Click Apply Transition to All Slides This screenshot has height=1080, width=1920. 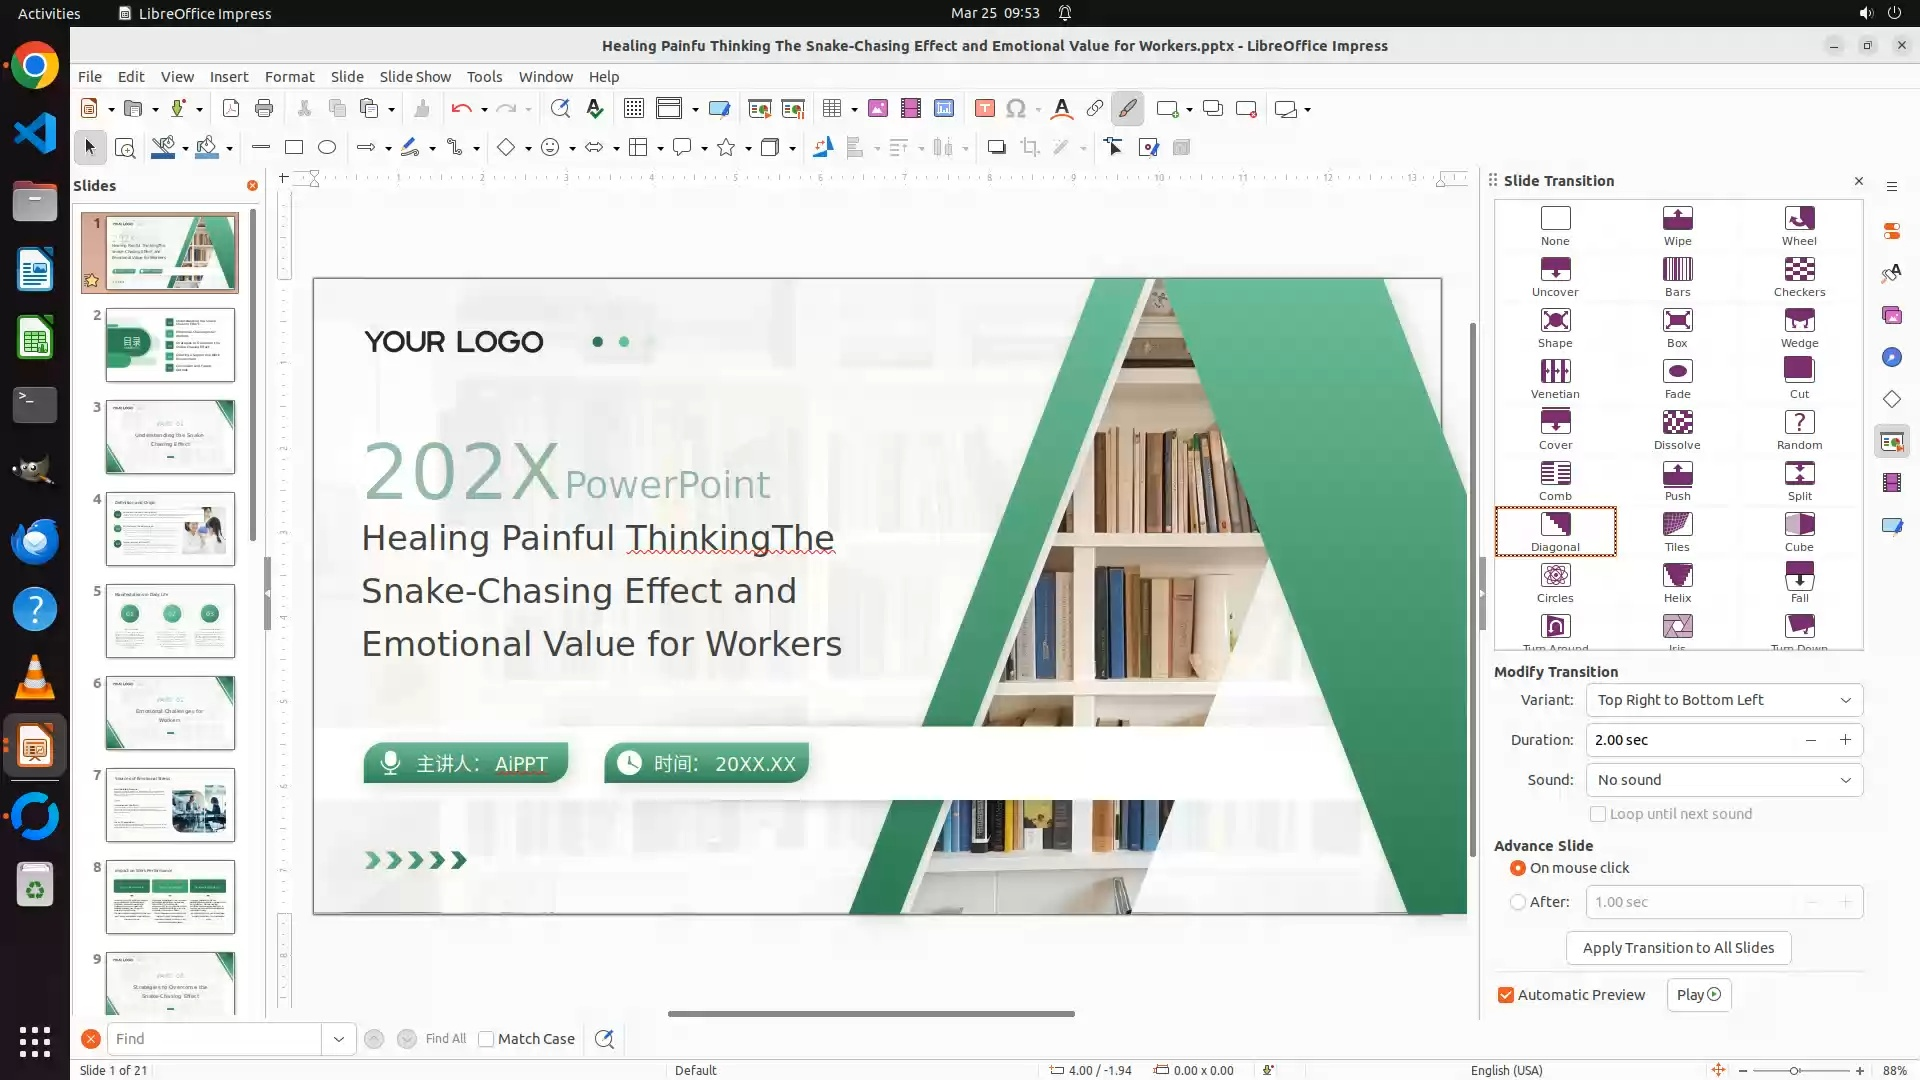point(1677,948)
